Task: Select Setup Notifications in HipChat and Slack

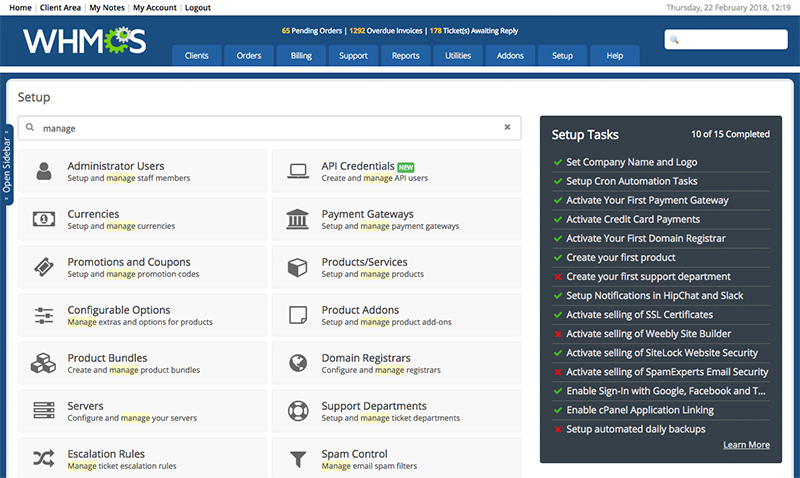Action: pos(655,296)
